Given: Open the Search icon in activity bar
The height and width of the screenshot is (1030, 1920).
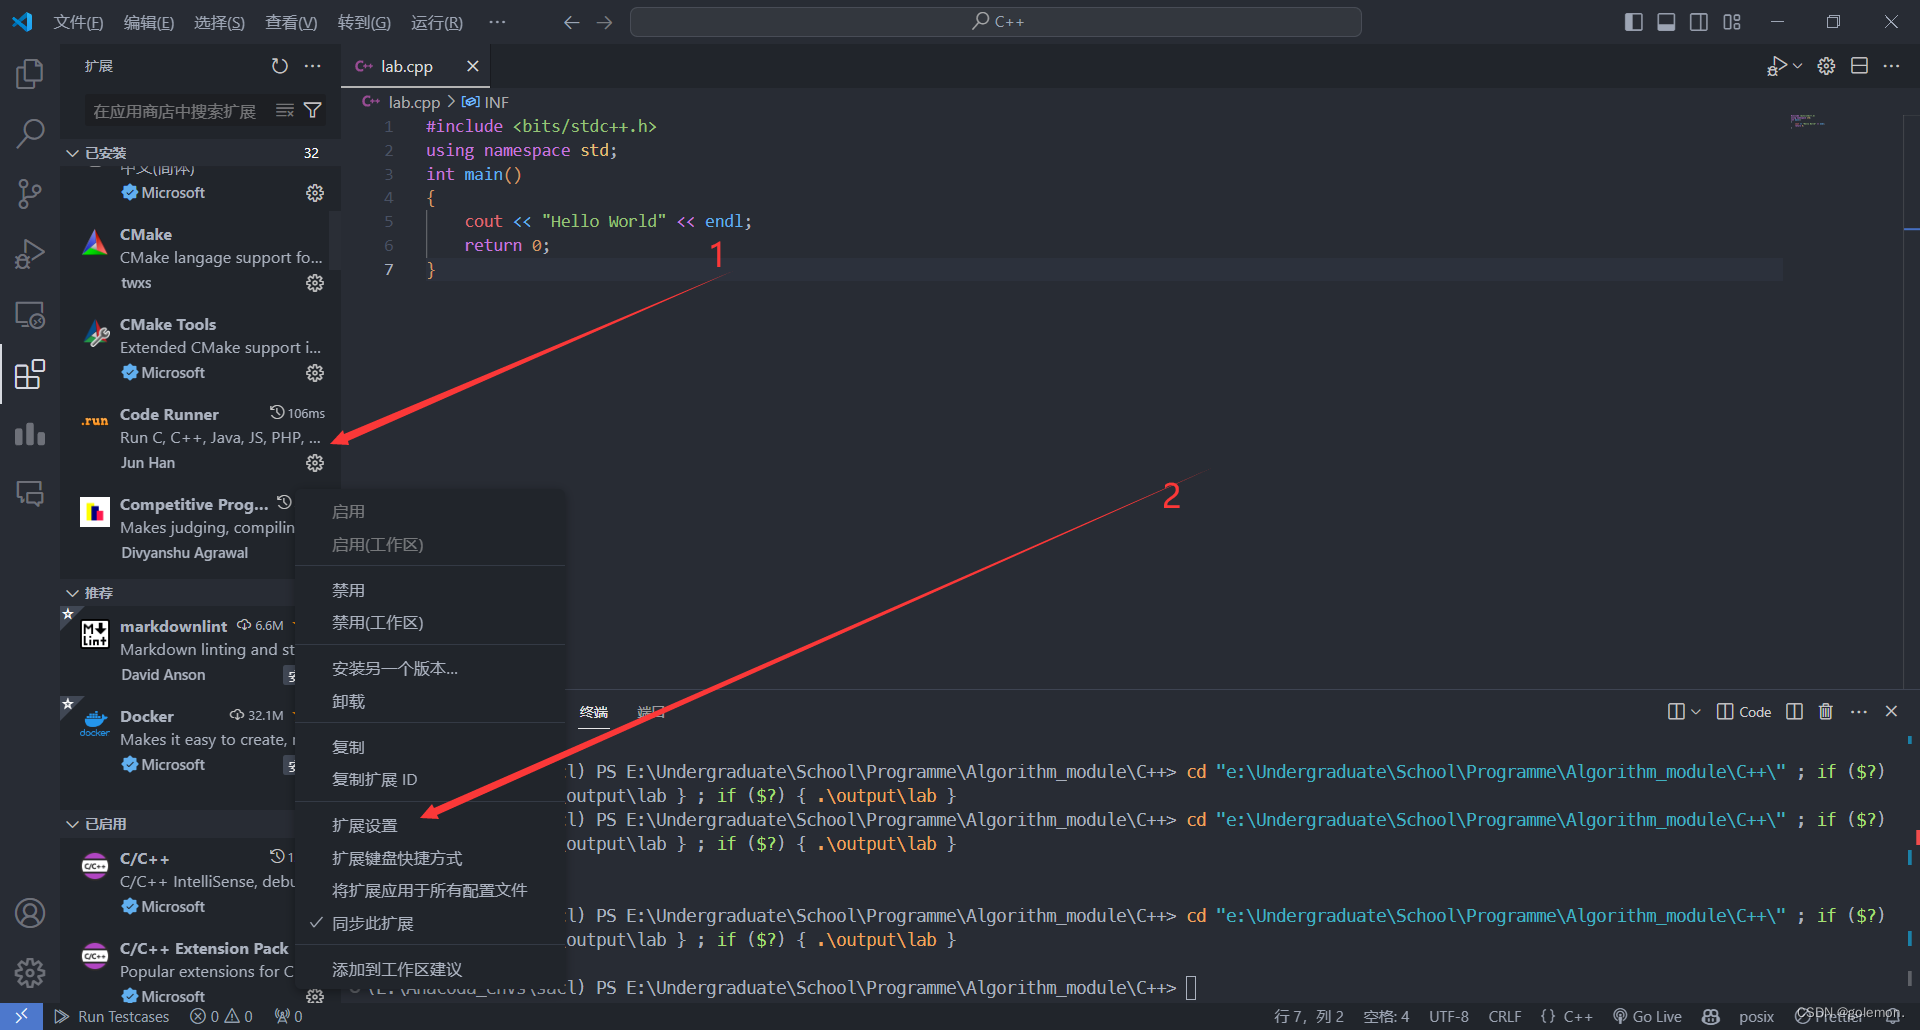Looking at the screenshot, I should (30, 132).
